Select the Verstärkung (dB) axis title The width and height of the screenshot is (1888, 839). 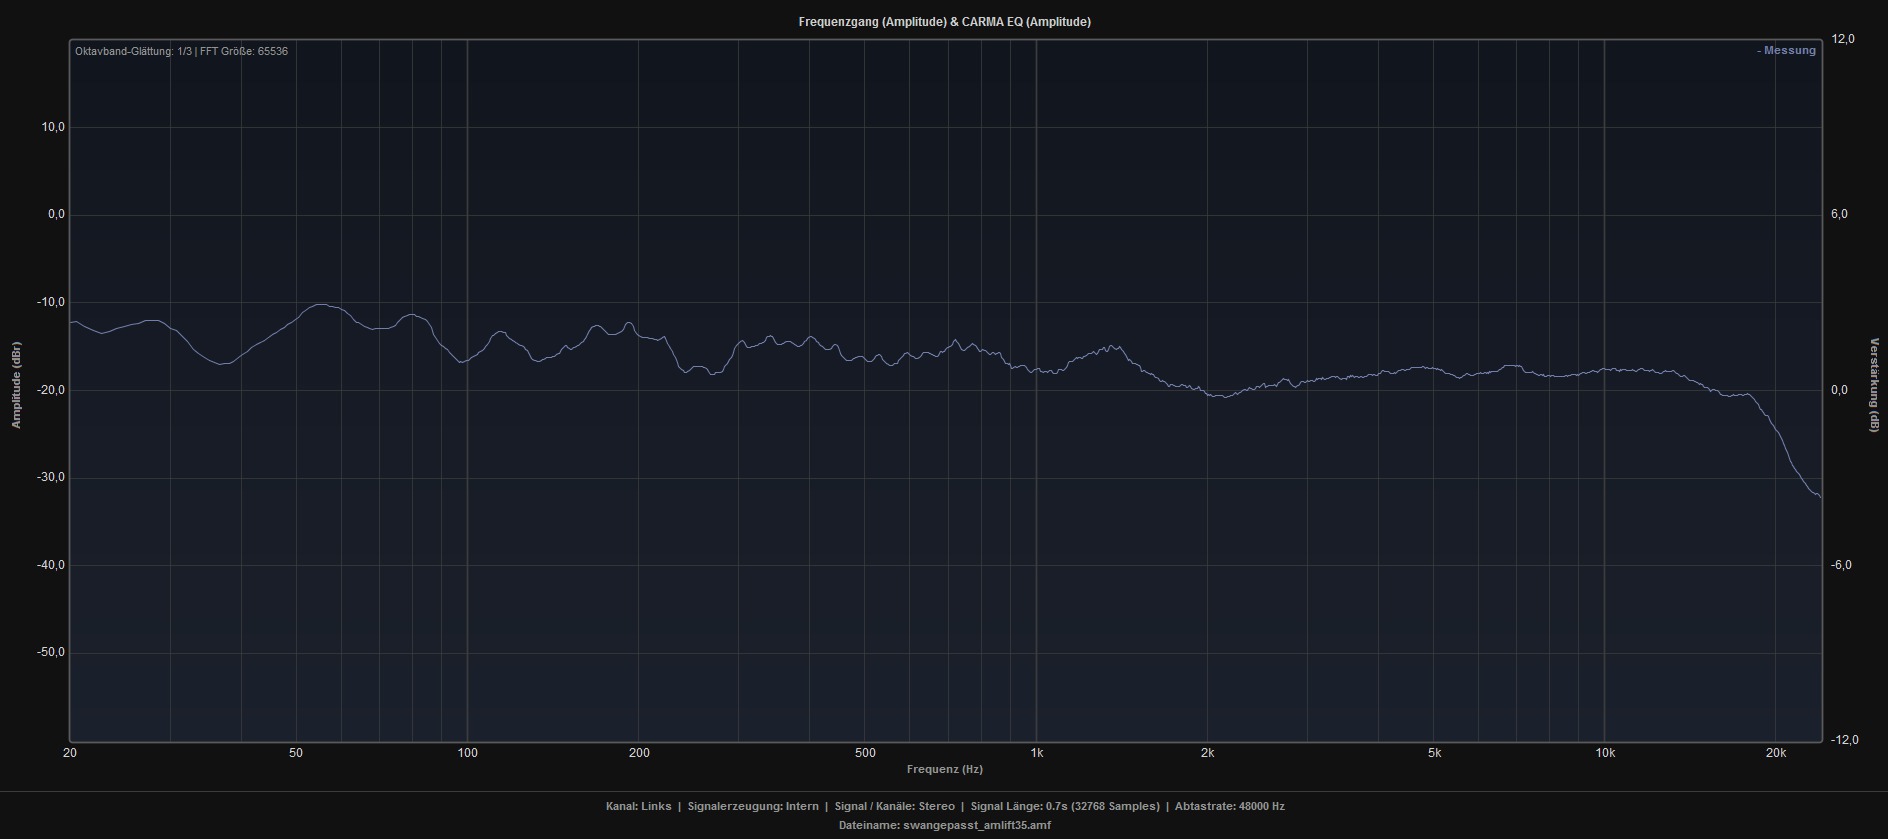click(1873, 385)
